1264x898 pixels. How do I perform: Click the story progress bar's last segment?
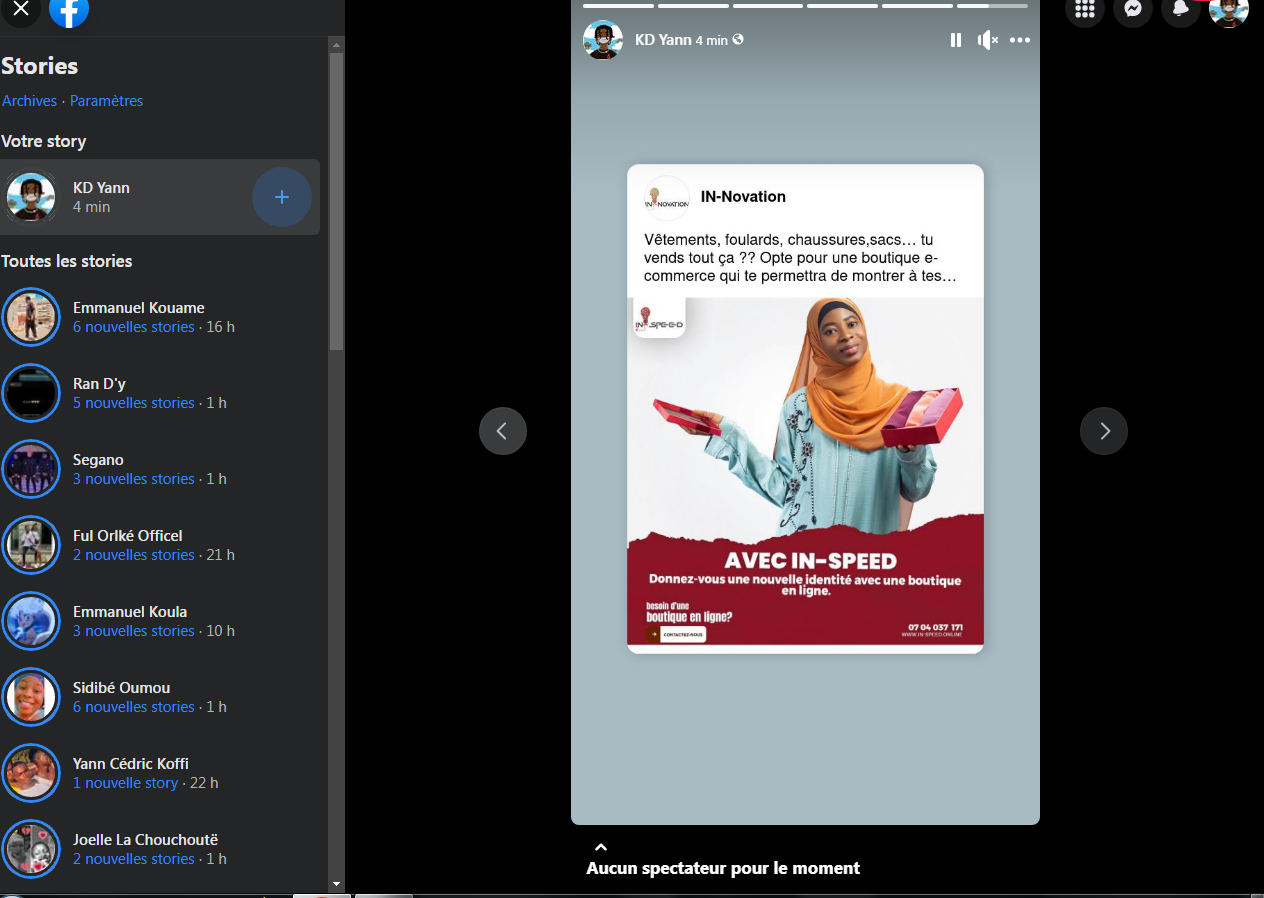[x=991, y=6]
